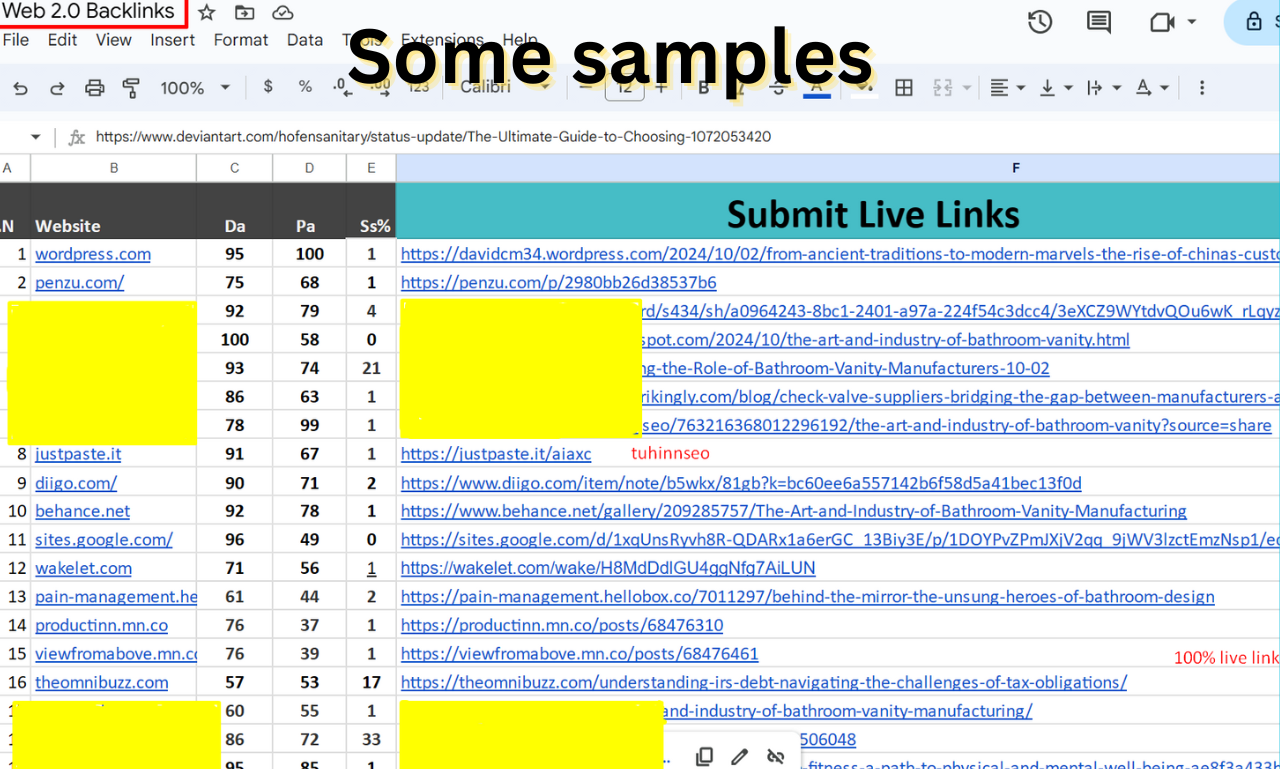The image size is (1280, 769).
Task: Apply currency format with the dollar icon
Action: pyautogui.click(x=267, y=87)
